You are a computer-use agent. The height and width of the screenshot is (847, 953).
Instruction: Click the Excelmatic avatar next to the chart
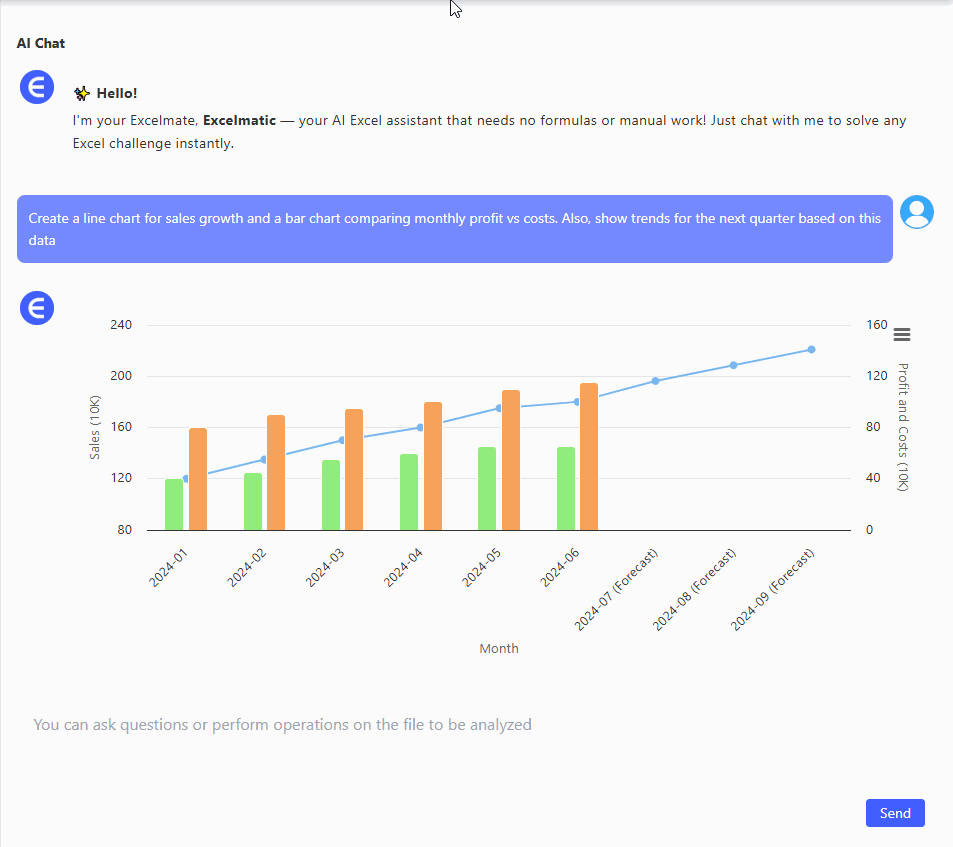(37, 308)
